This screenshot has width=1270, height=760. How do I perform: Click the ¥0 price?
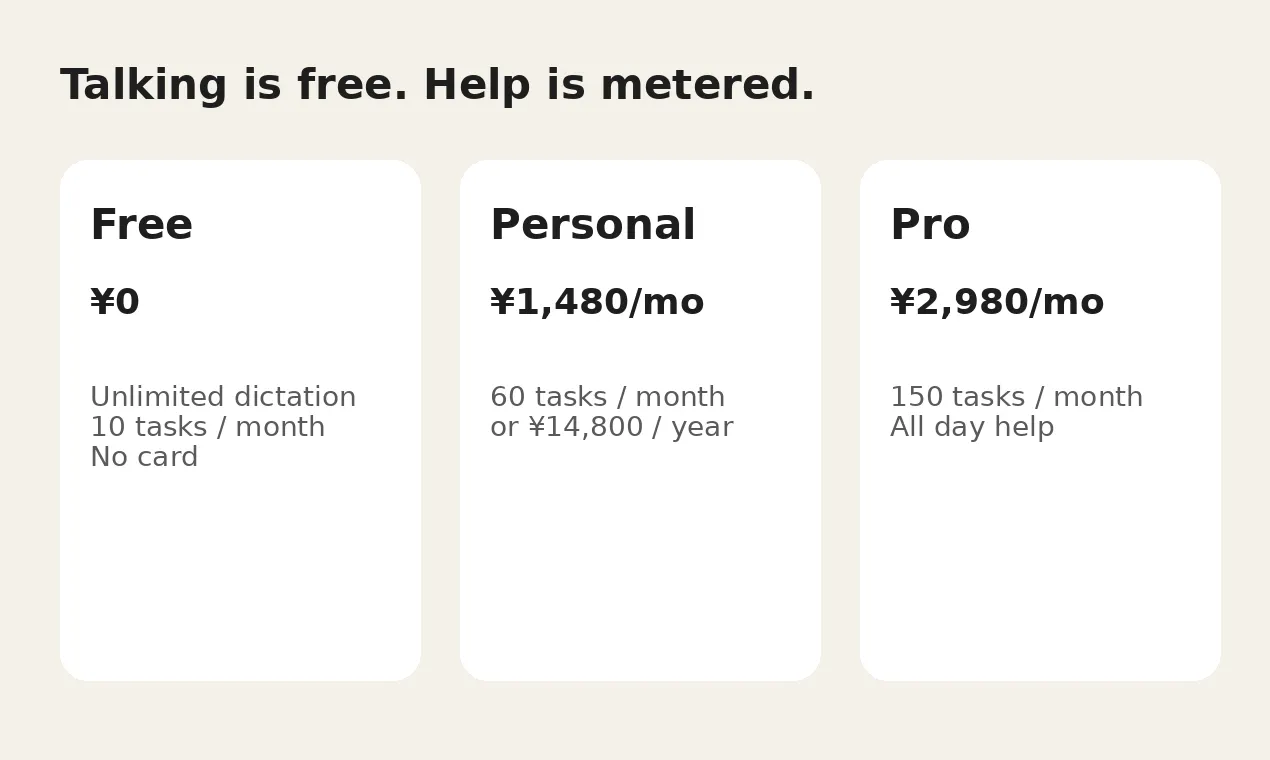115,302
